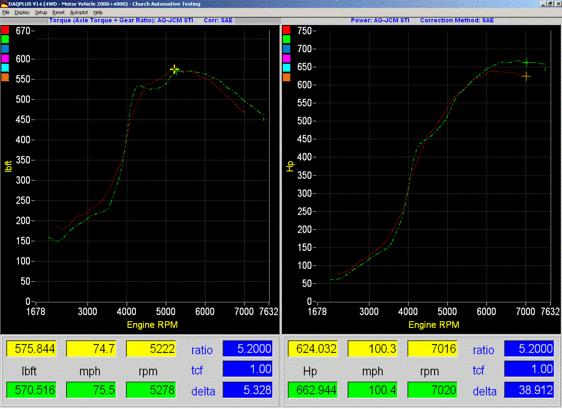The image size is (562, 409).
Task: Click the 670 max value on torque axis
Action: [23, 31]
